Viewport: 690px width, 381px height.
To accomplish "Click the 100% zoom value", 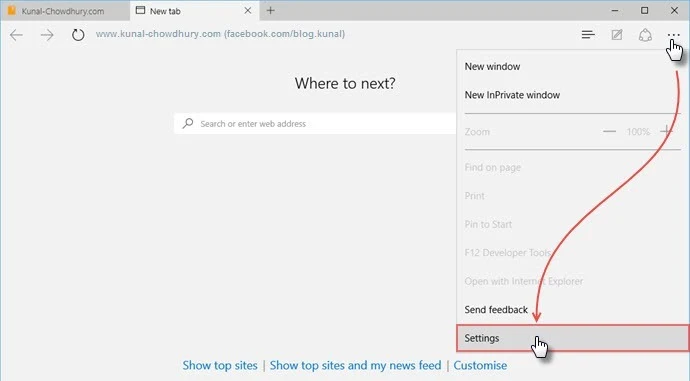I will coord(638,132).
